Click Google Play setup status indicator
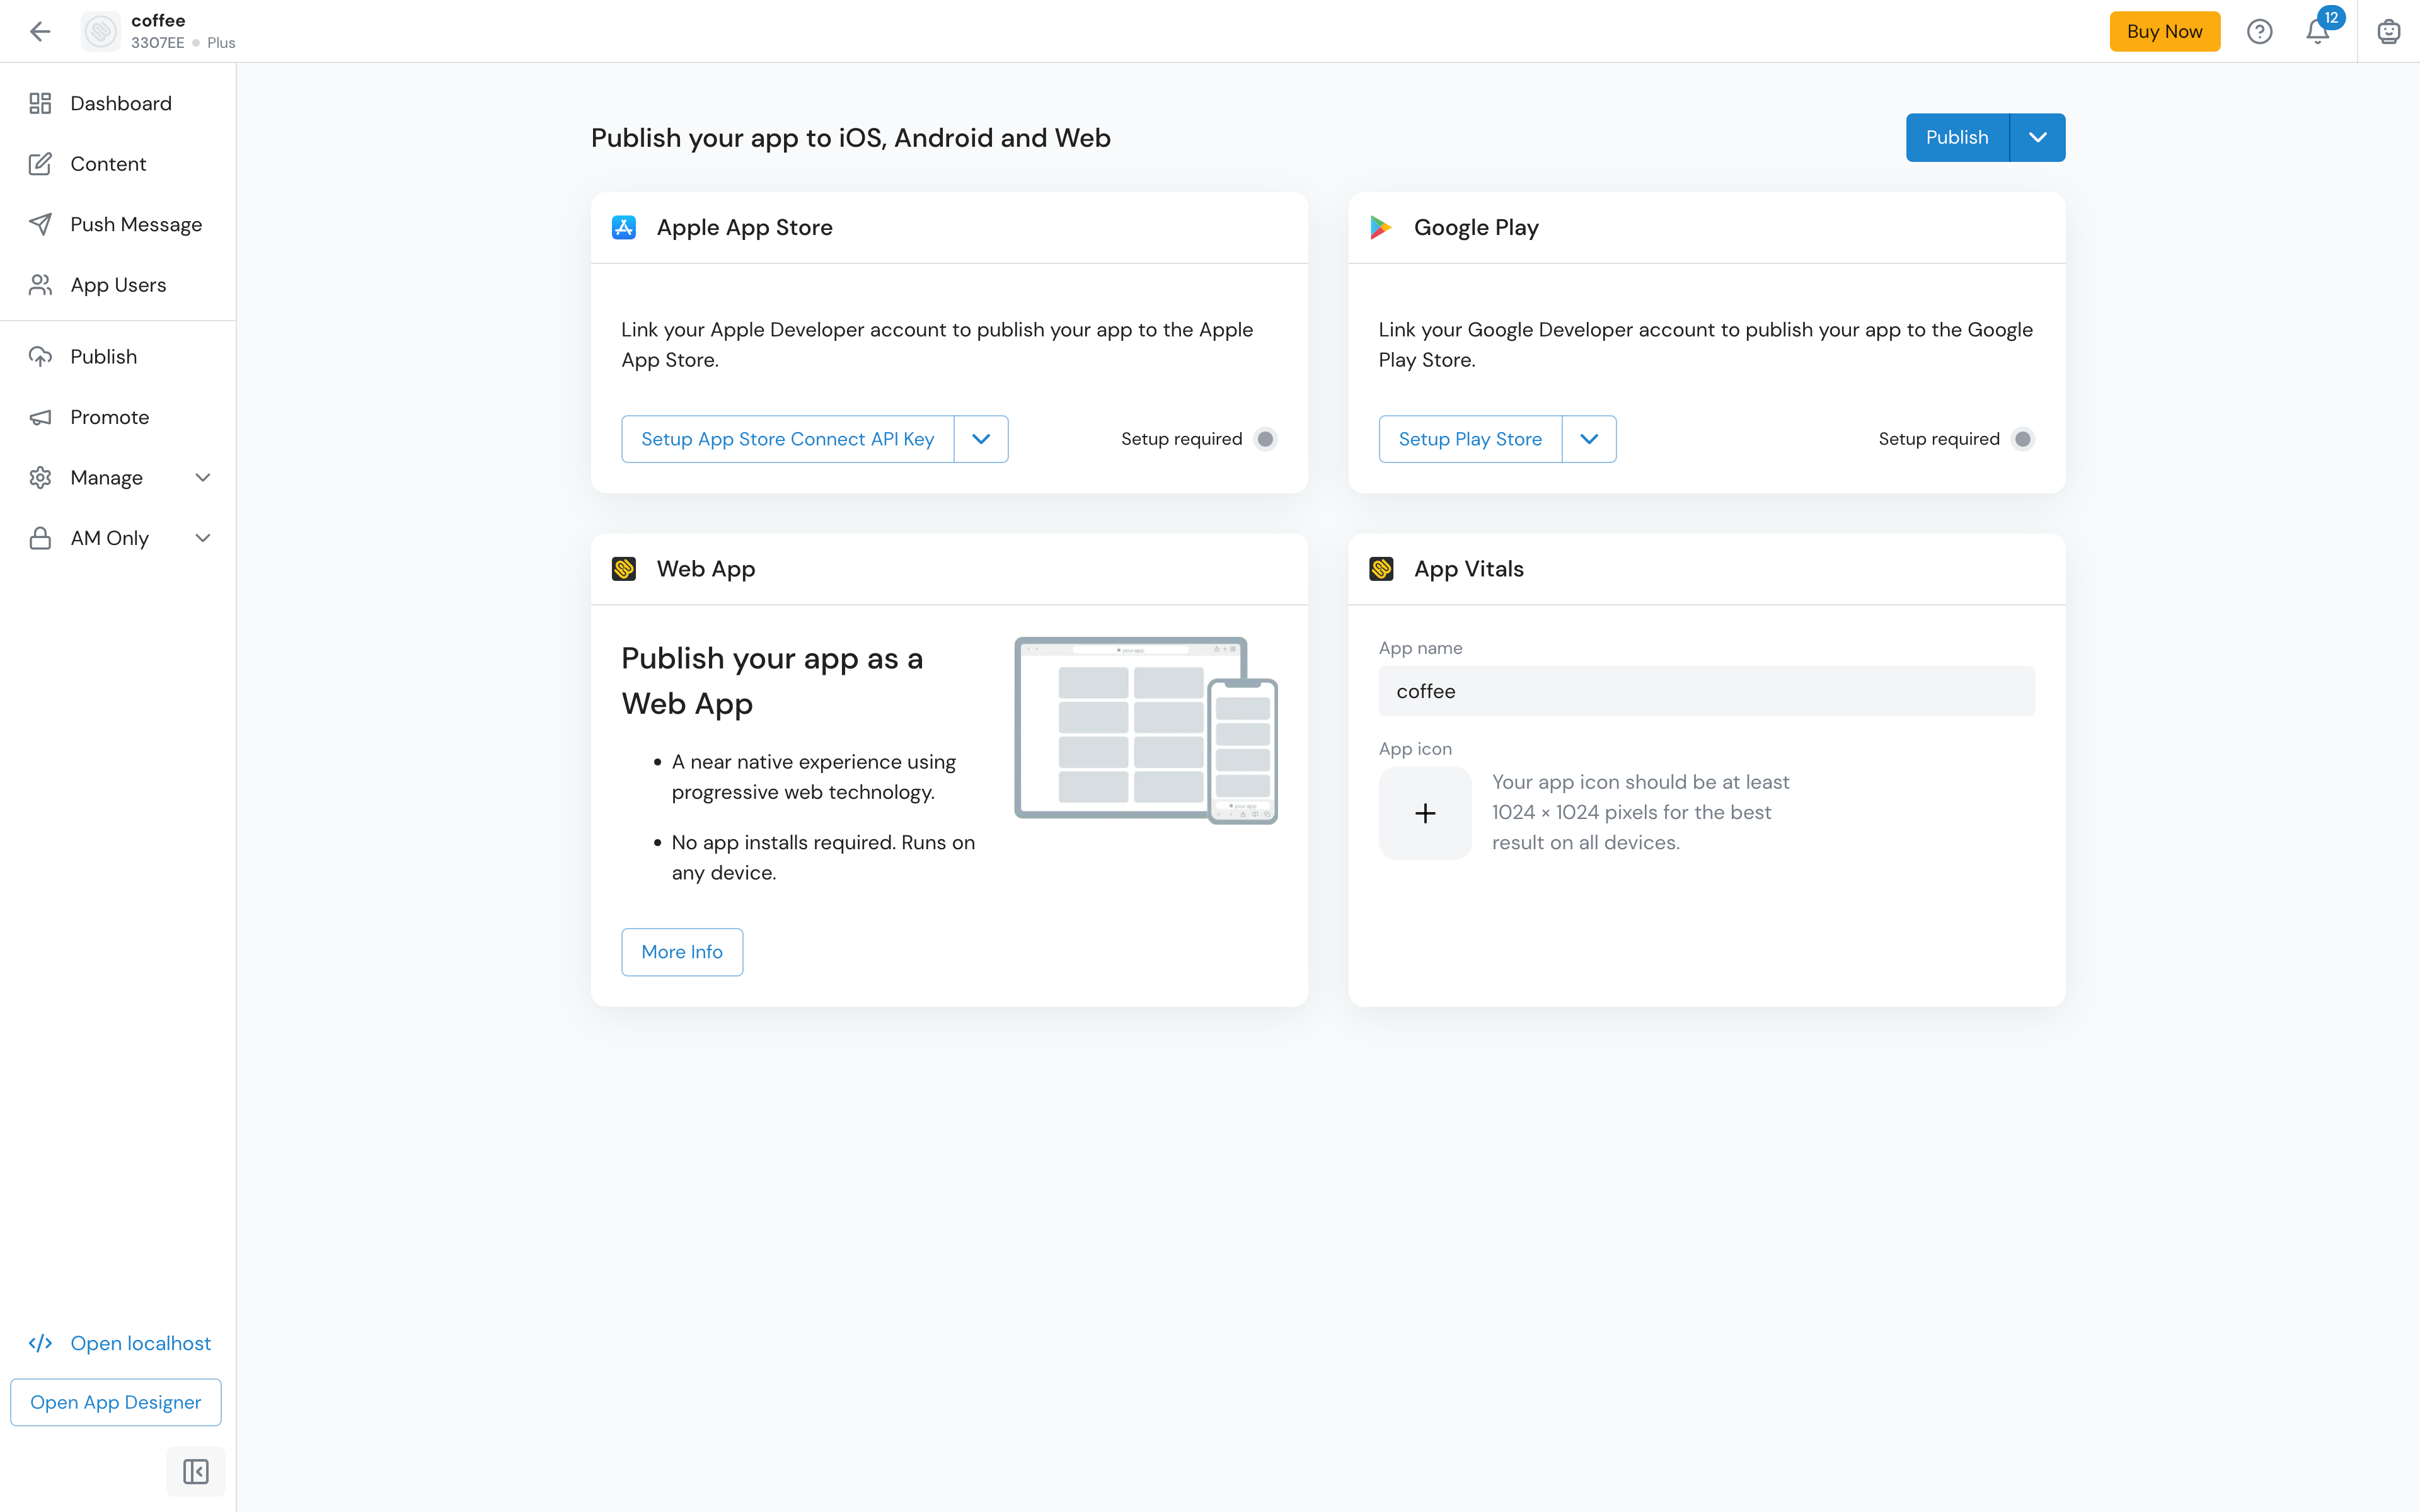 (x=2022, y=439)
